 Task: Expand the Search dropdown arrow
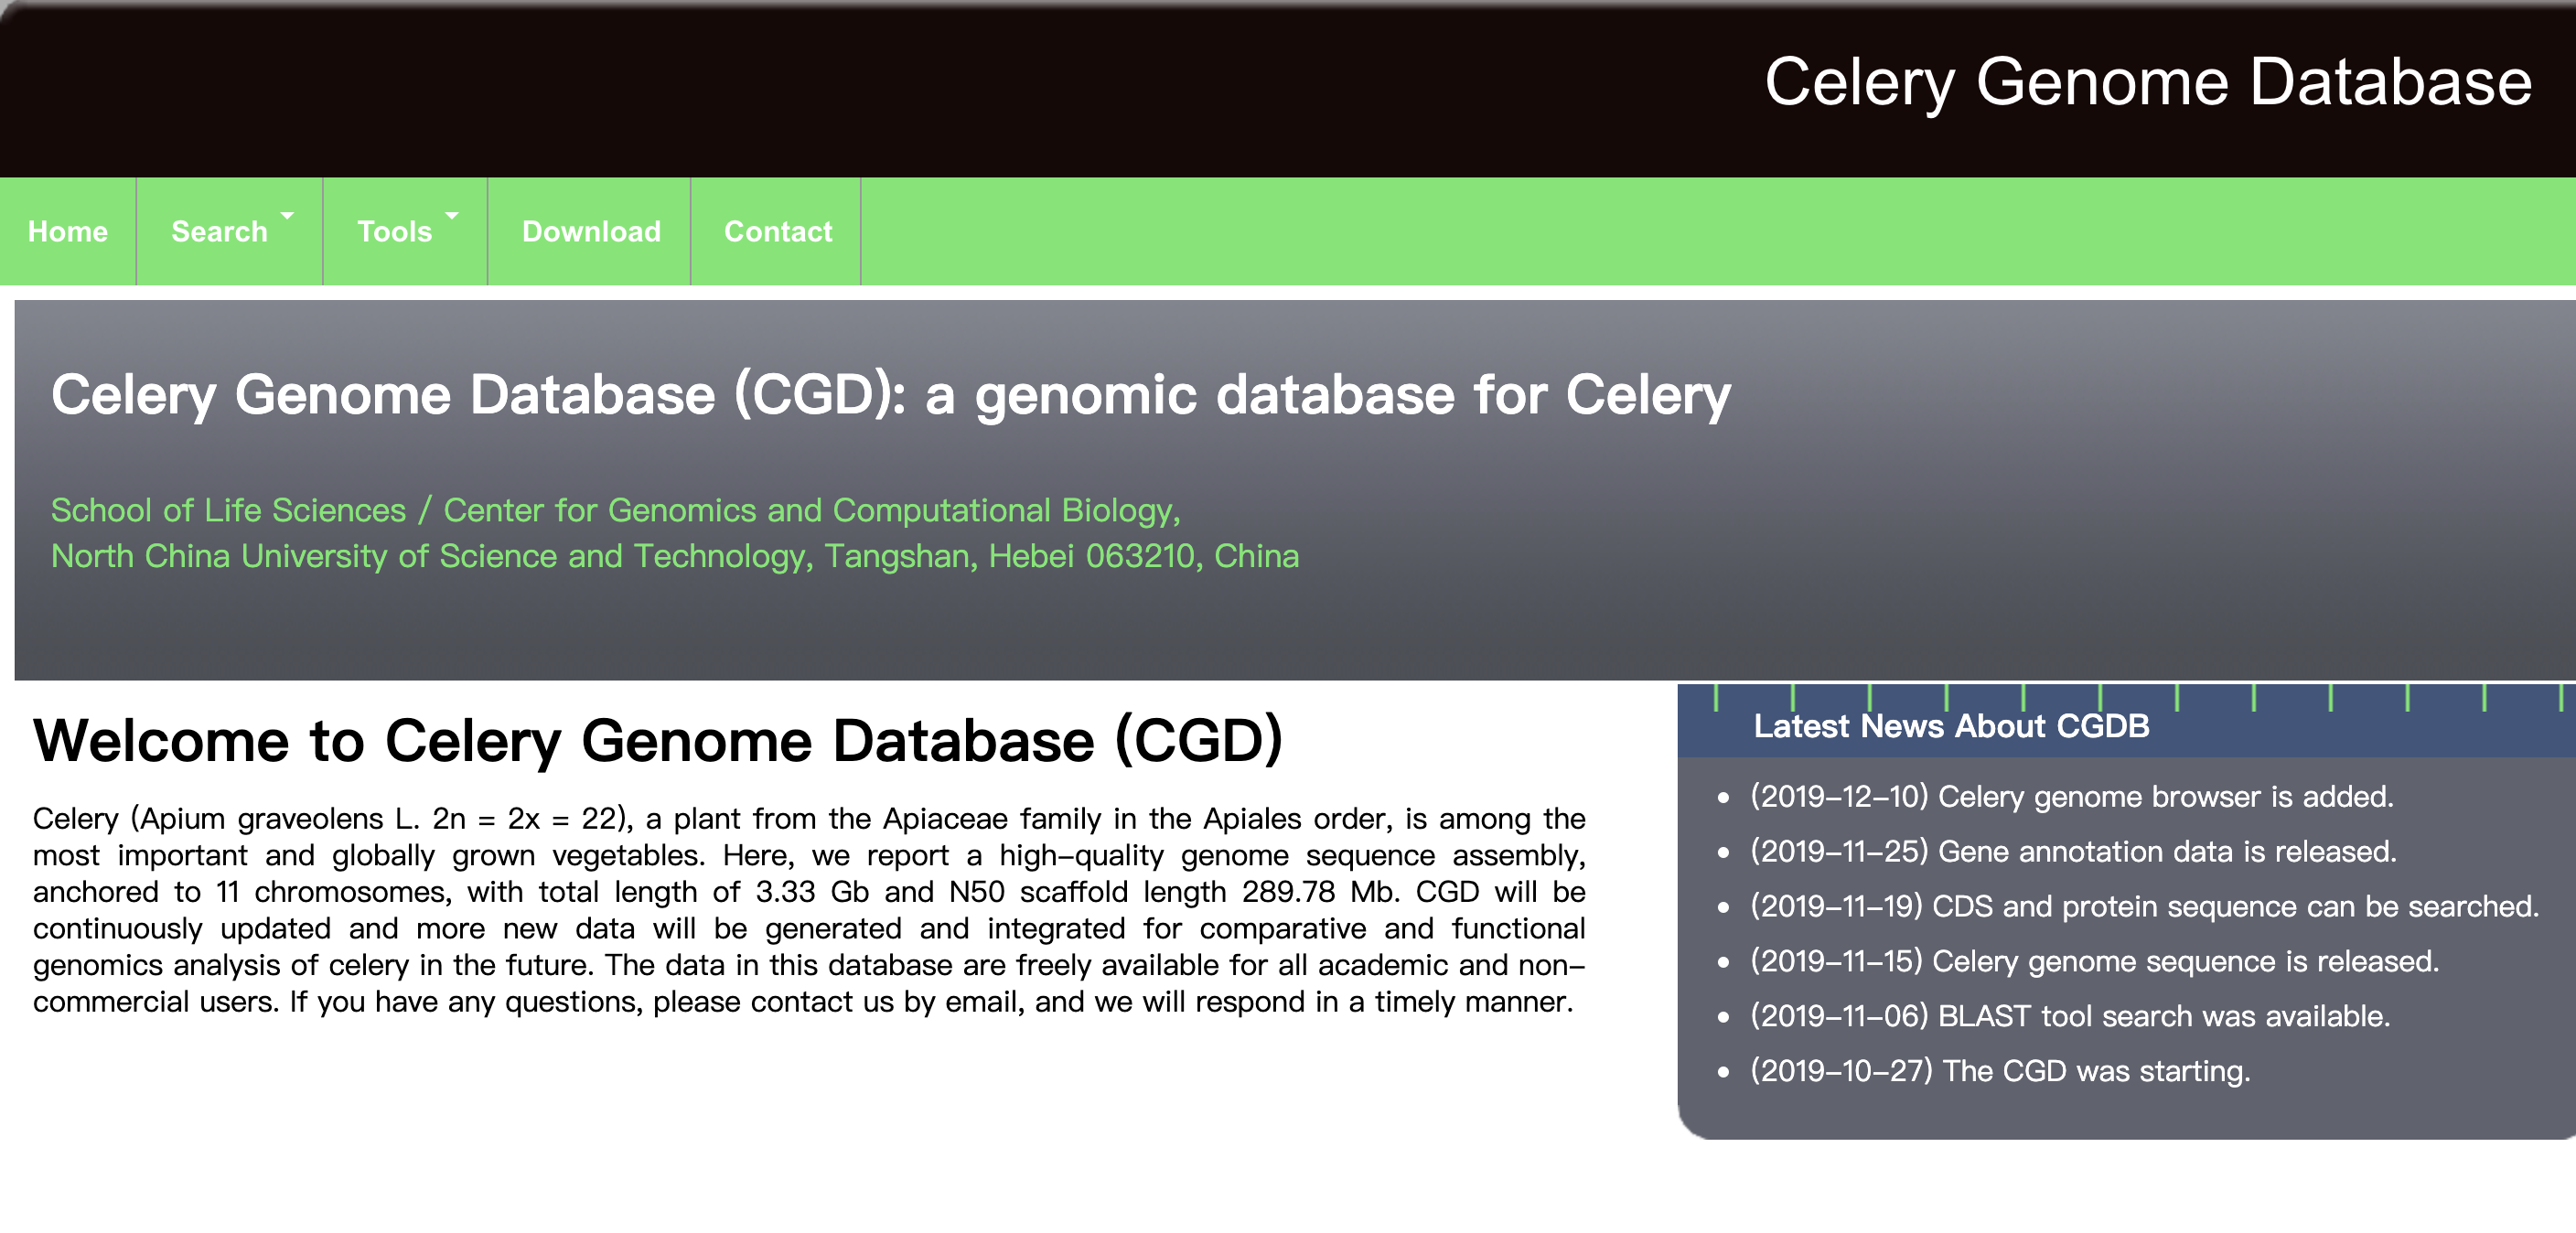[287, 215]
